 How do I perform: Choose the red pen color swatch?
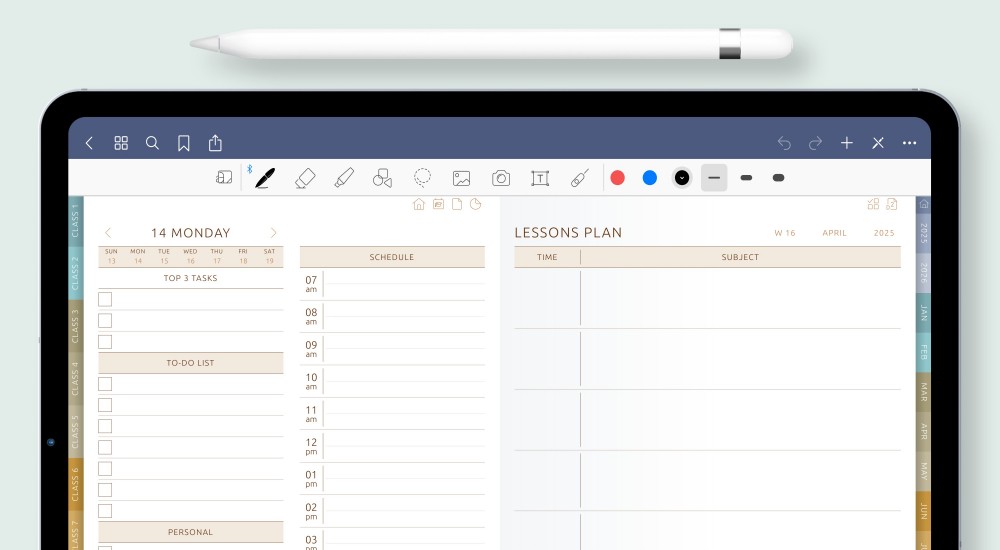618,178
